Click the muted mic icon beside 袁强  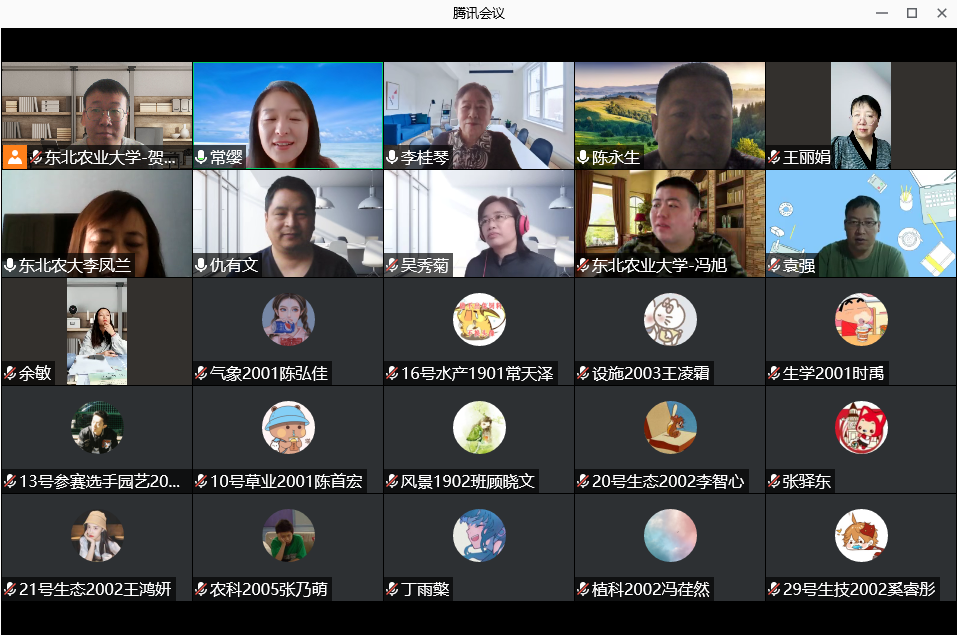point(774,266)
